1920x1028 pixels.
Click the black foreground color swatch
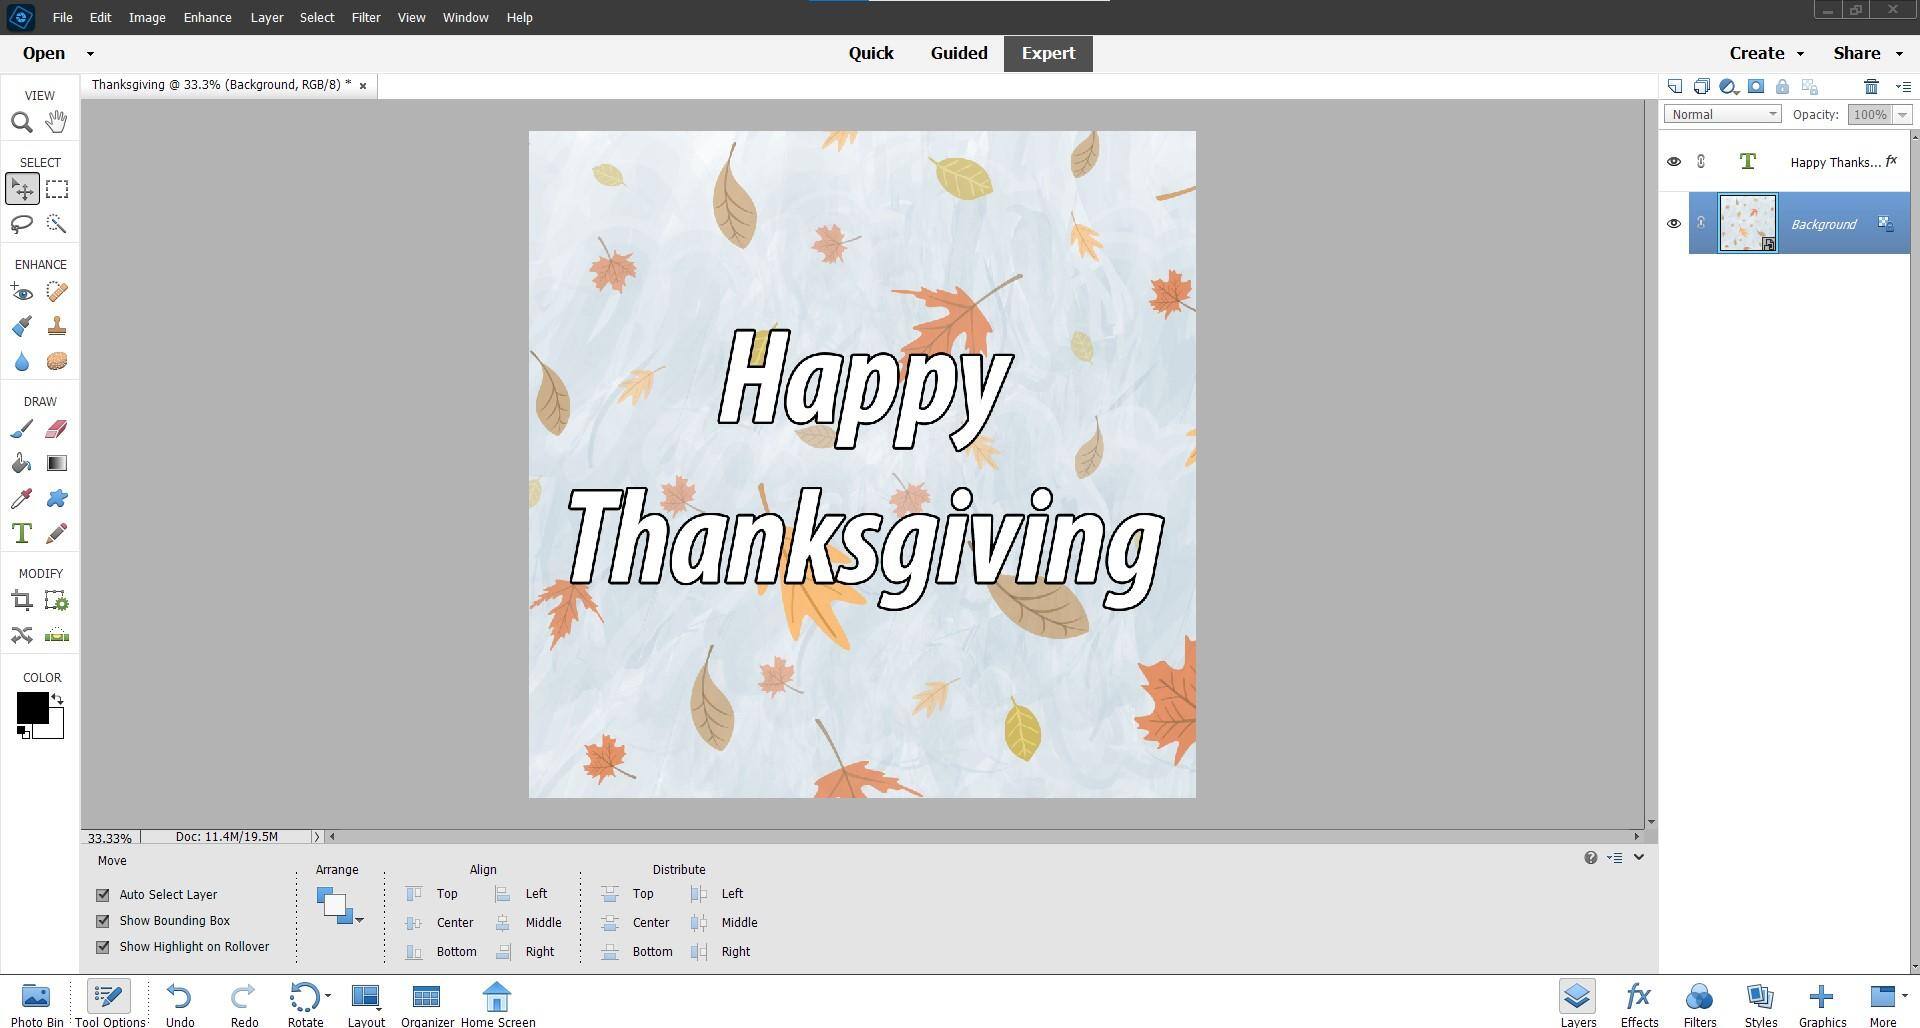(31, 707)
